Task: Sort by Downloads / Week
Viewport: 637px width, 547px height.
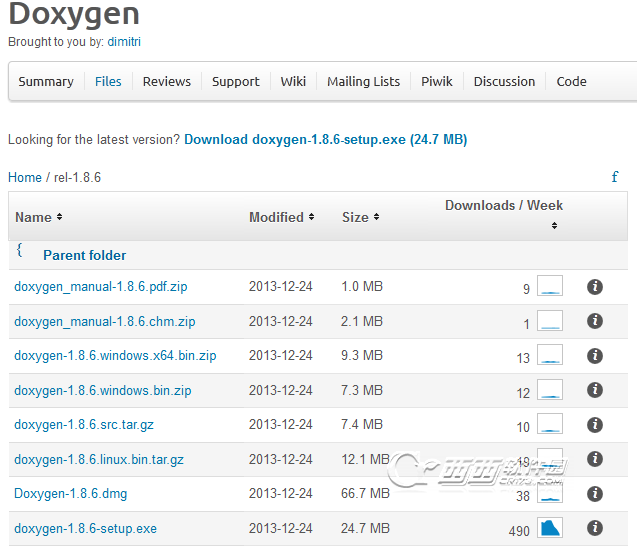Action: [x=504, y=214]
